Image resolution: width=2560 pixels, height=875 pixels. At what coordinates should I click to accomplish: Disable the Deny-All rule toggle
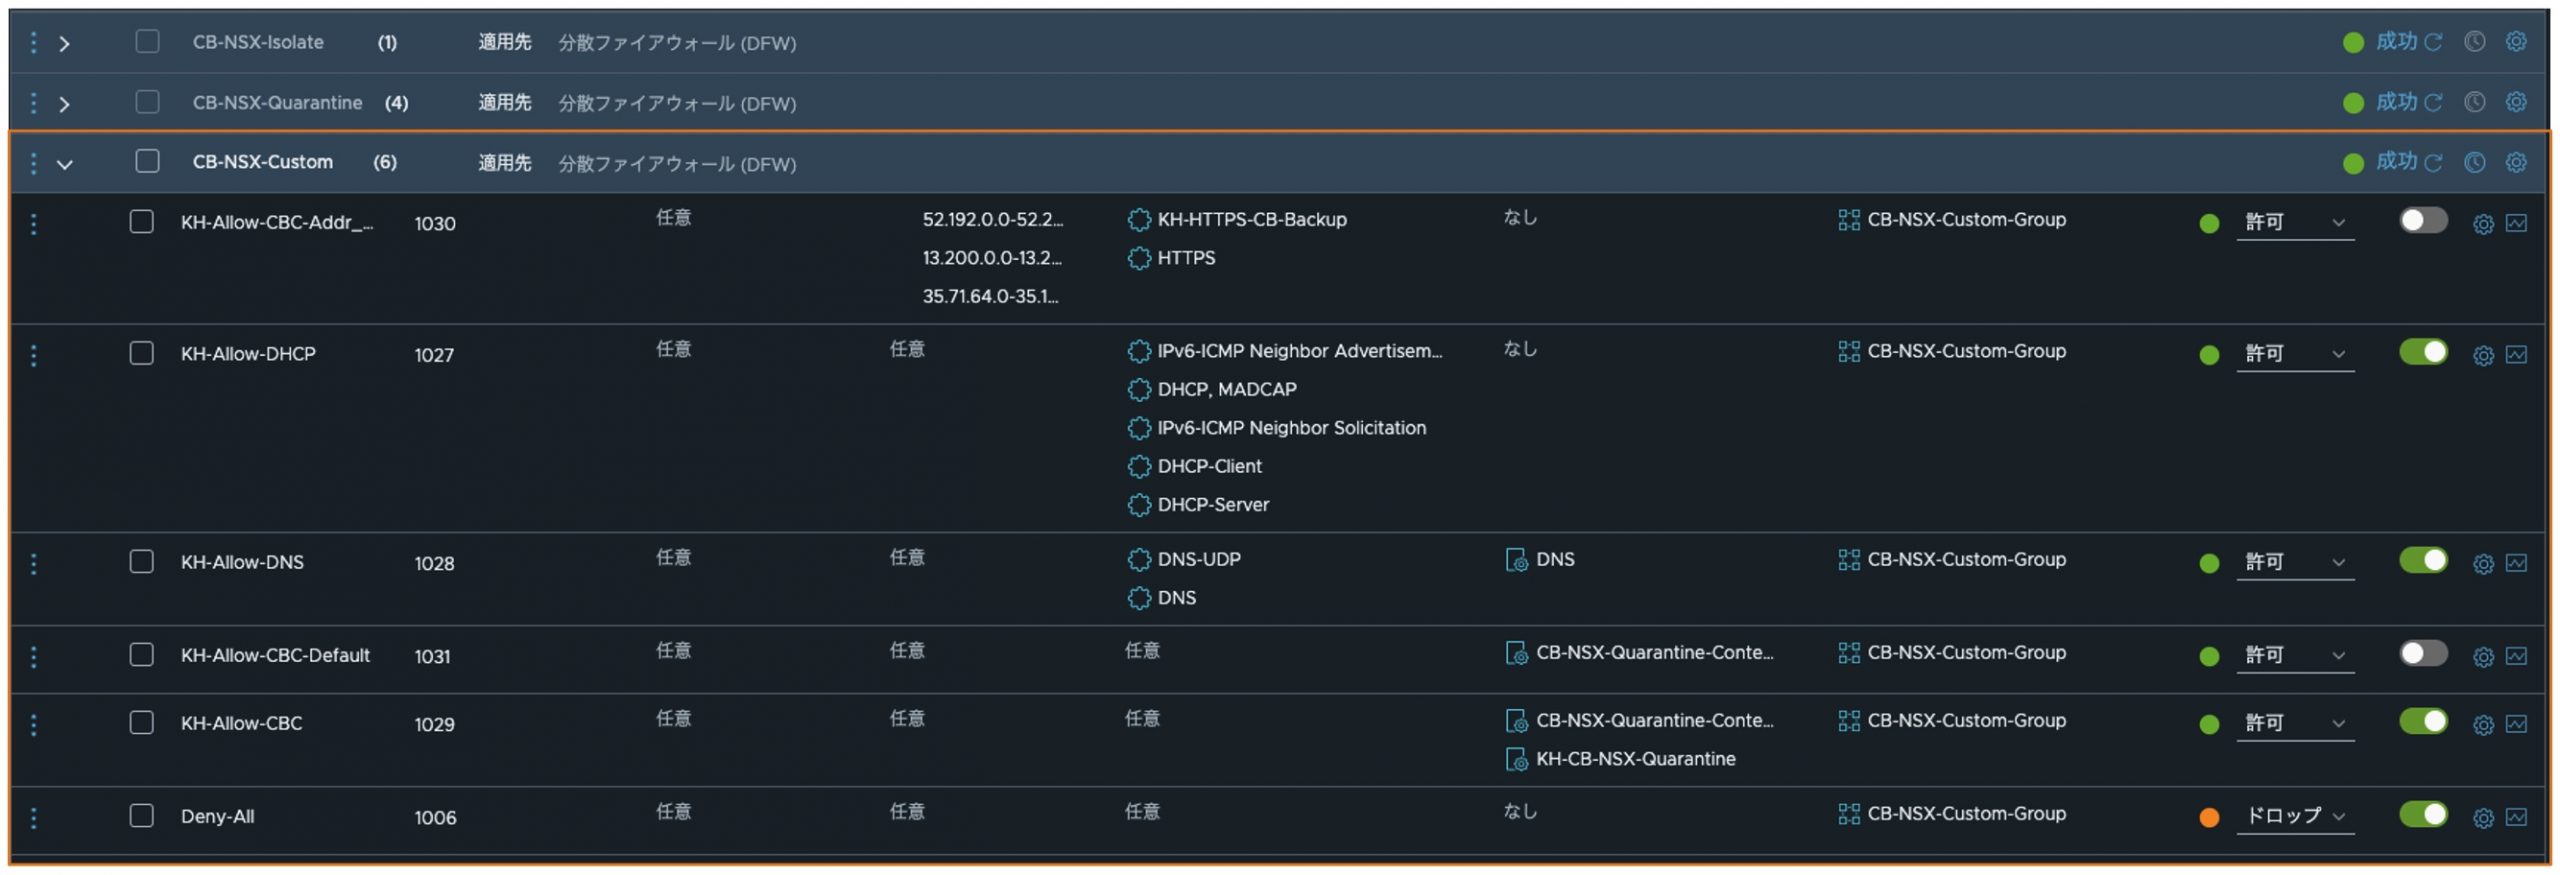[2422, 814]
